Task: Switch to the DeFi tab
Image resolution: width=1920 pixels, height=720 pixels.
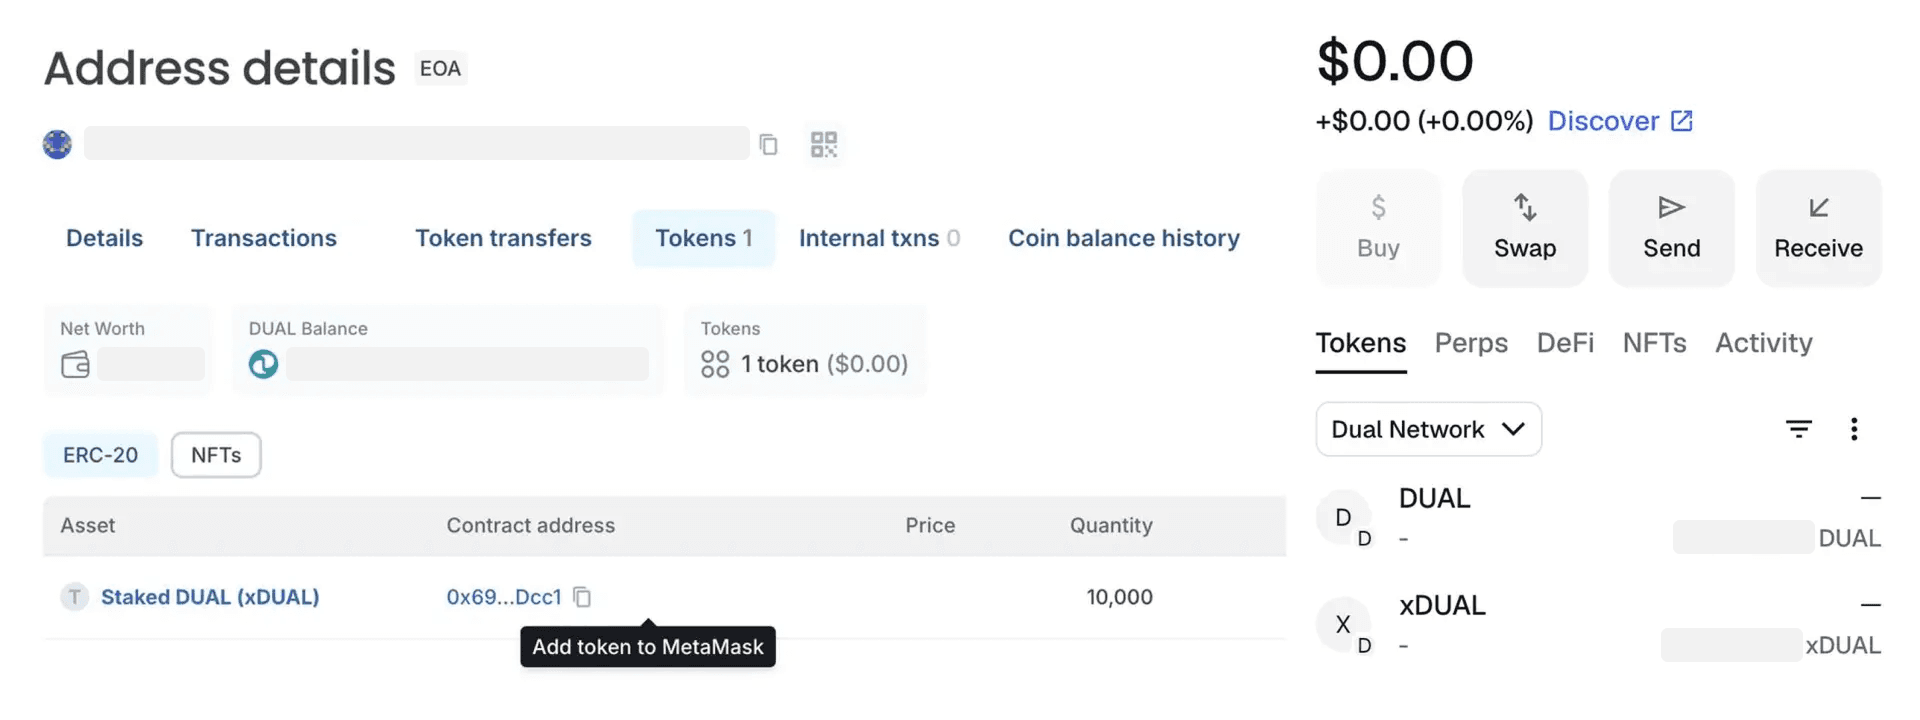Action: 1565,343
